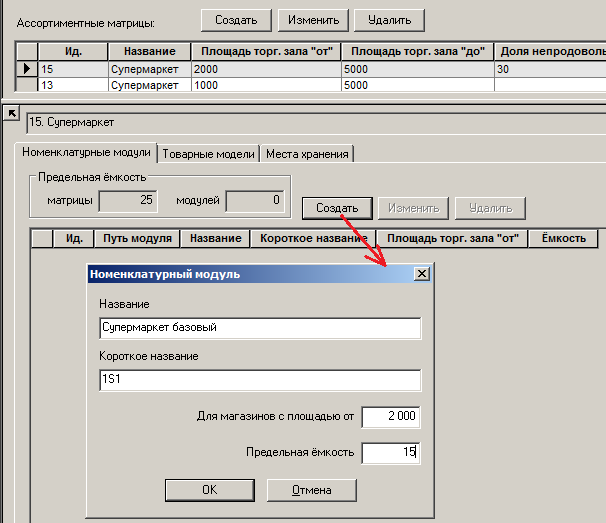Click Площадь торг. зала "до" column header
The width and height of the screenshot is (606, 523).
(417, 51)
